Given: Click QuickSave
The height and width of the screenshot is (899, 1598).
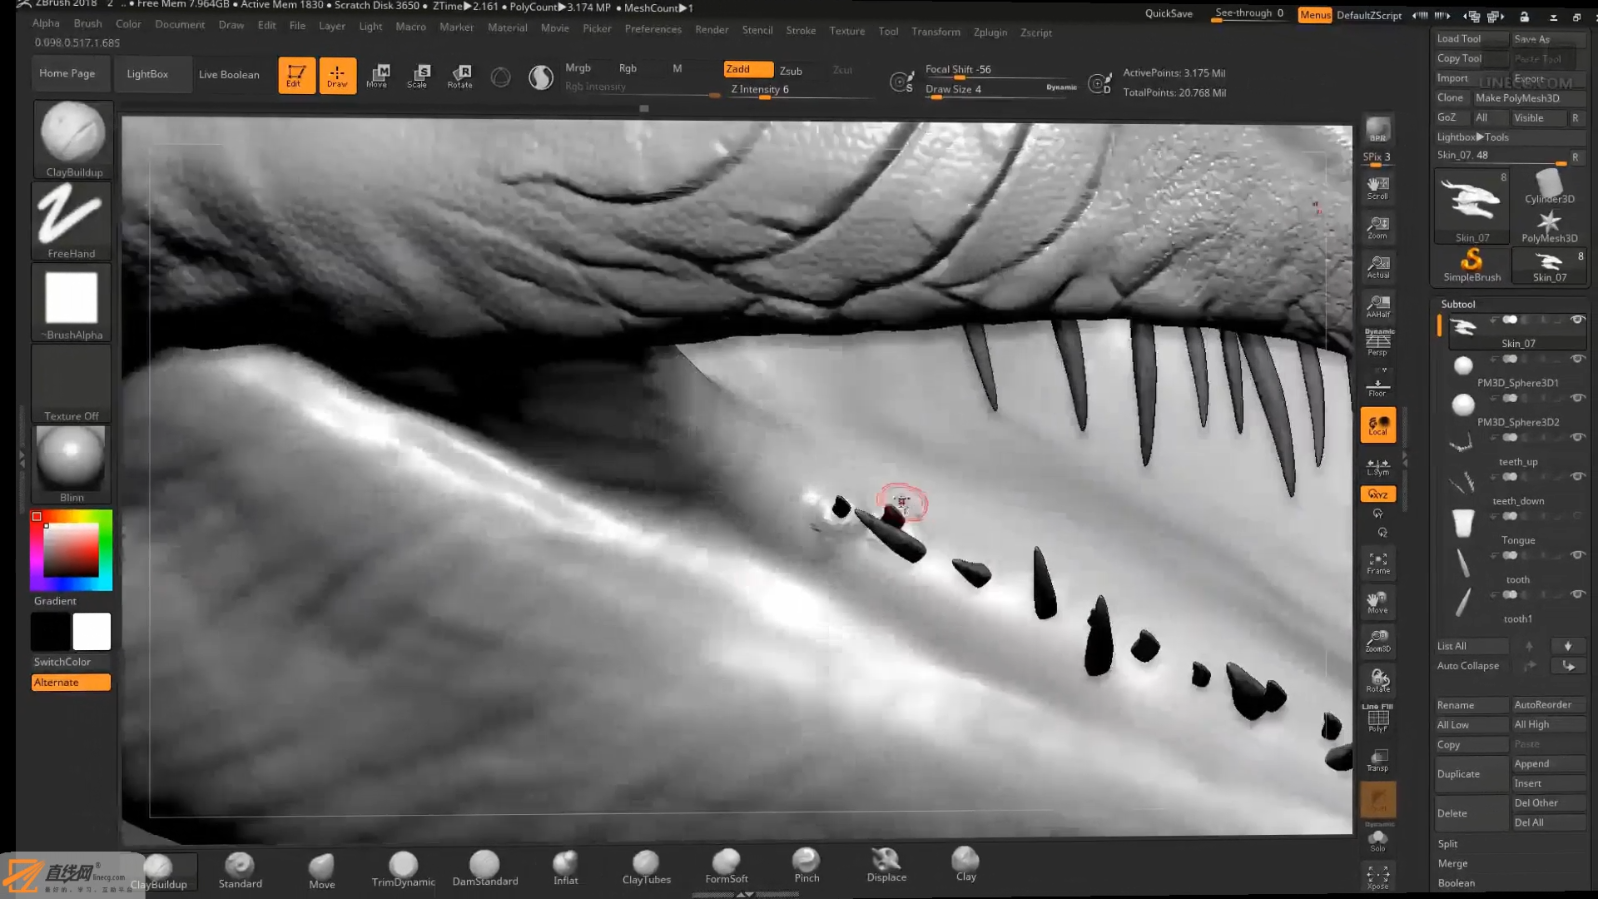Looking at the screenshot, I should (1169, 14).
